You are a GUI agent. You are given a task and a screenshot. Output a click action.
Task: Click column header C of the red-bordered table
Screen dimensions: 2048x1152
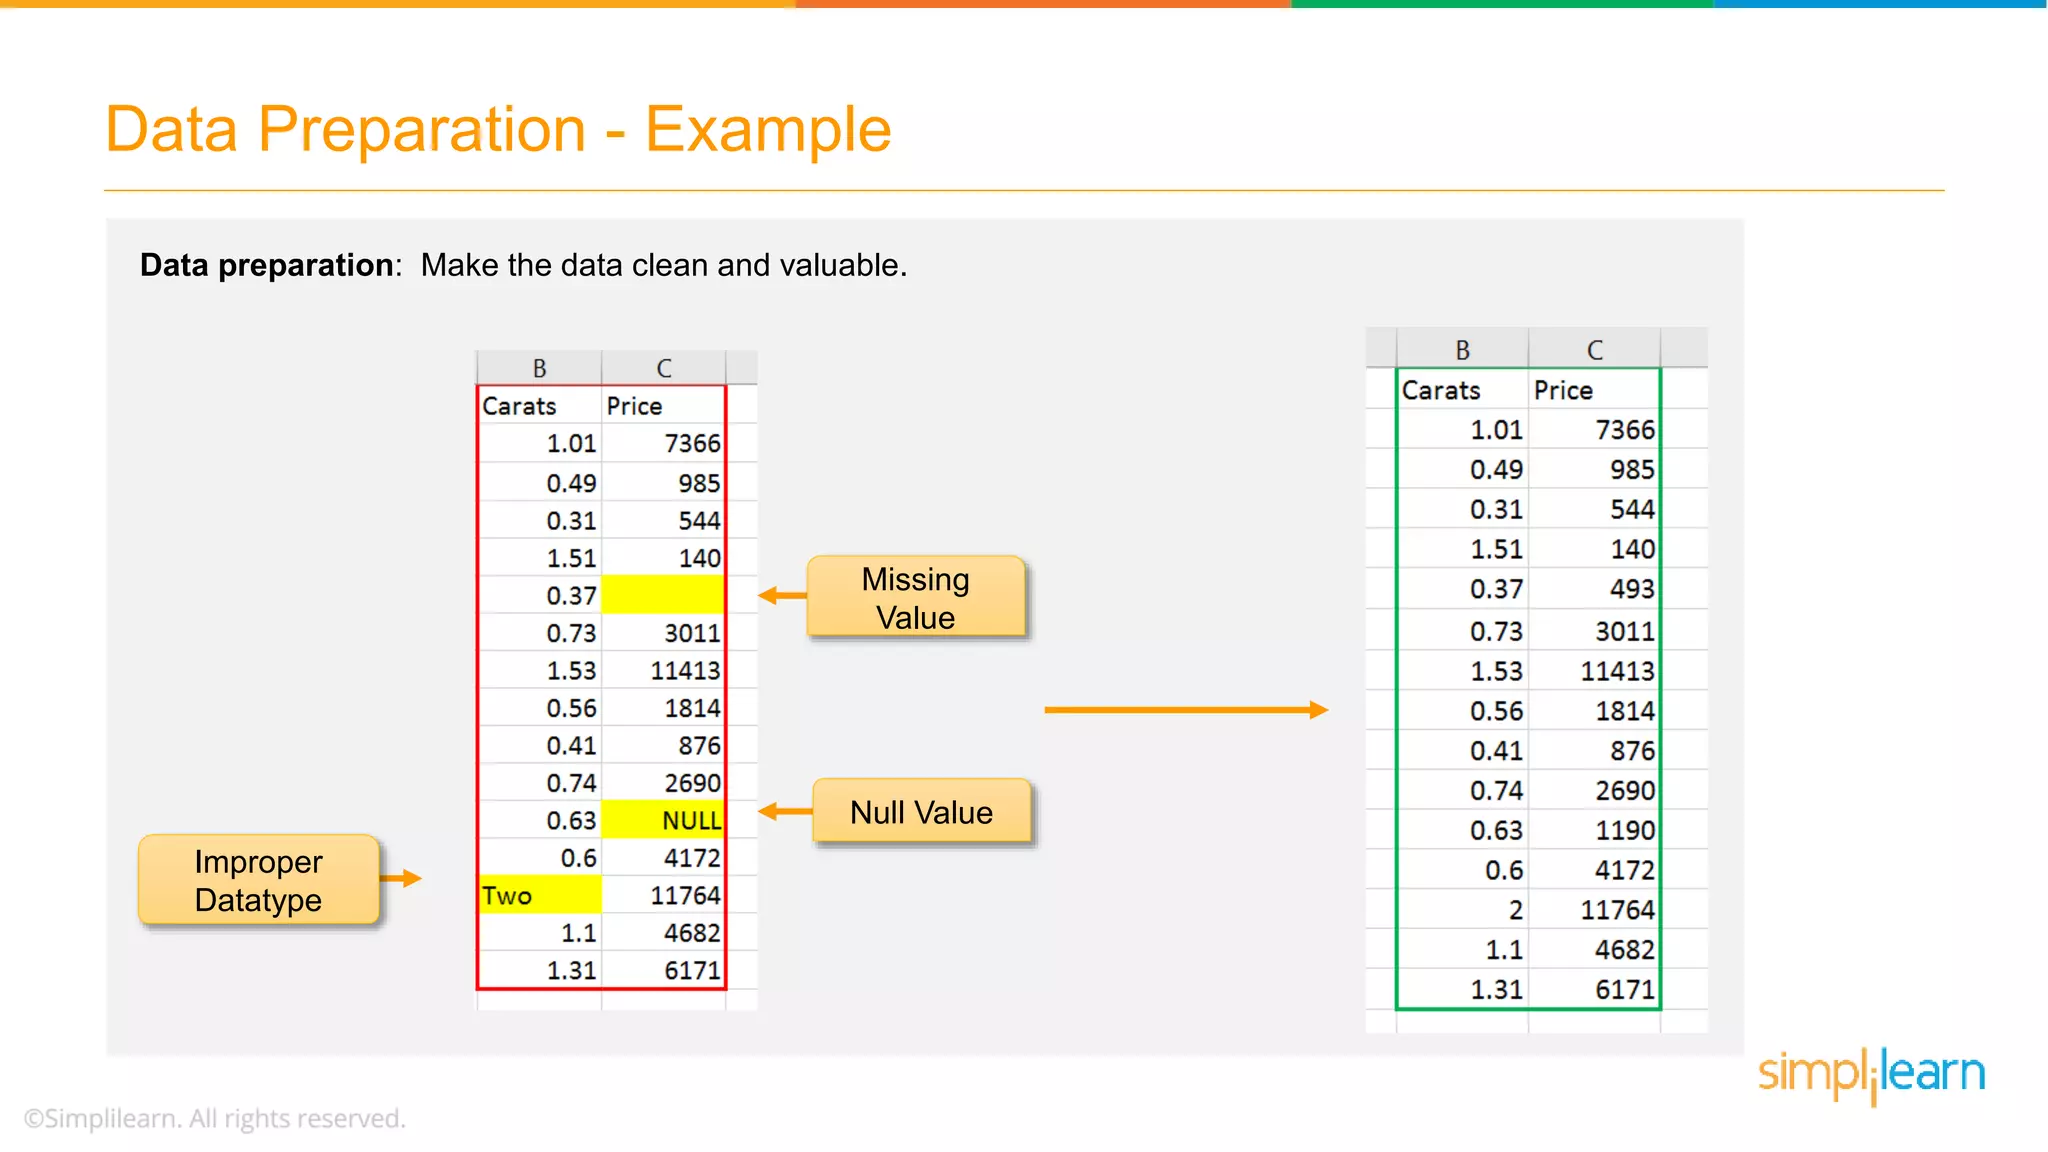coord(664,368)
